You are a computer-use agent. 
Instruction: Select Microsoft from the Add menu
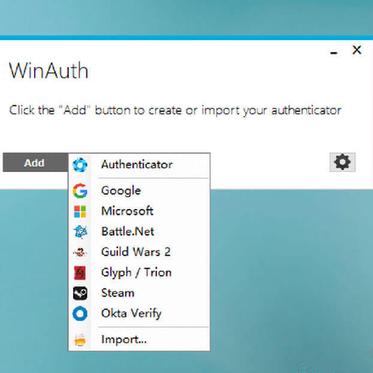coord(139,211)
